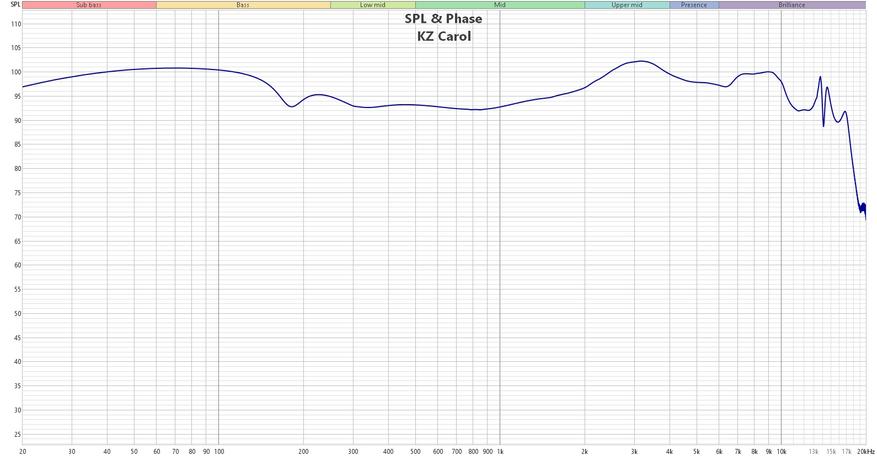Click the SPL axis unit label

pos(15,4)
